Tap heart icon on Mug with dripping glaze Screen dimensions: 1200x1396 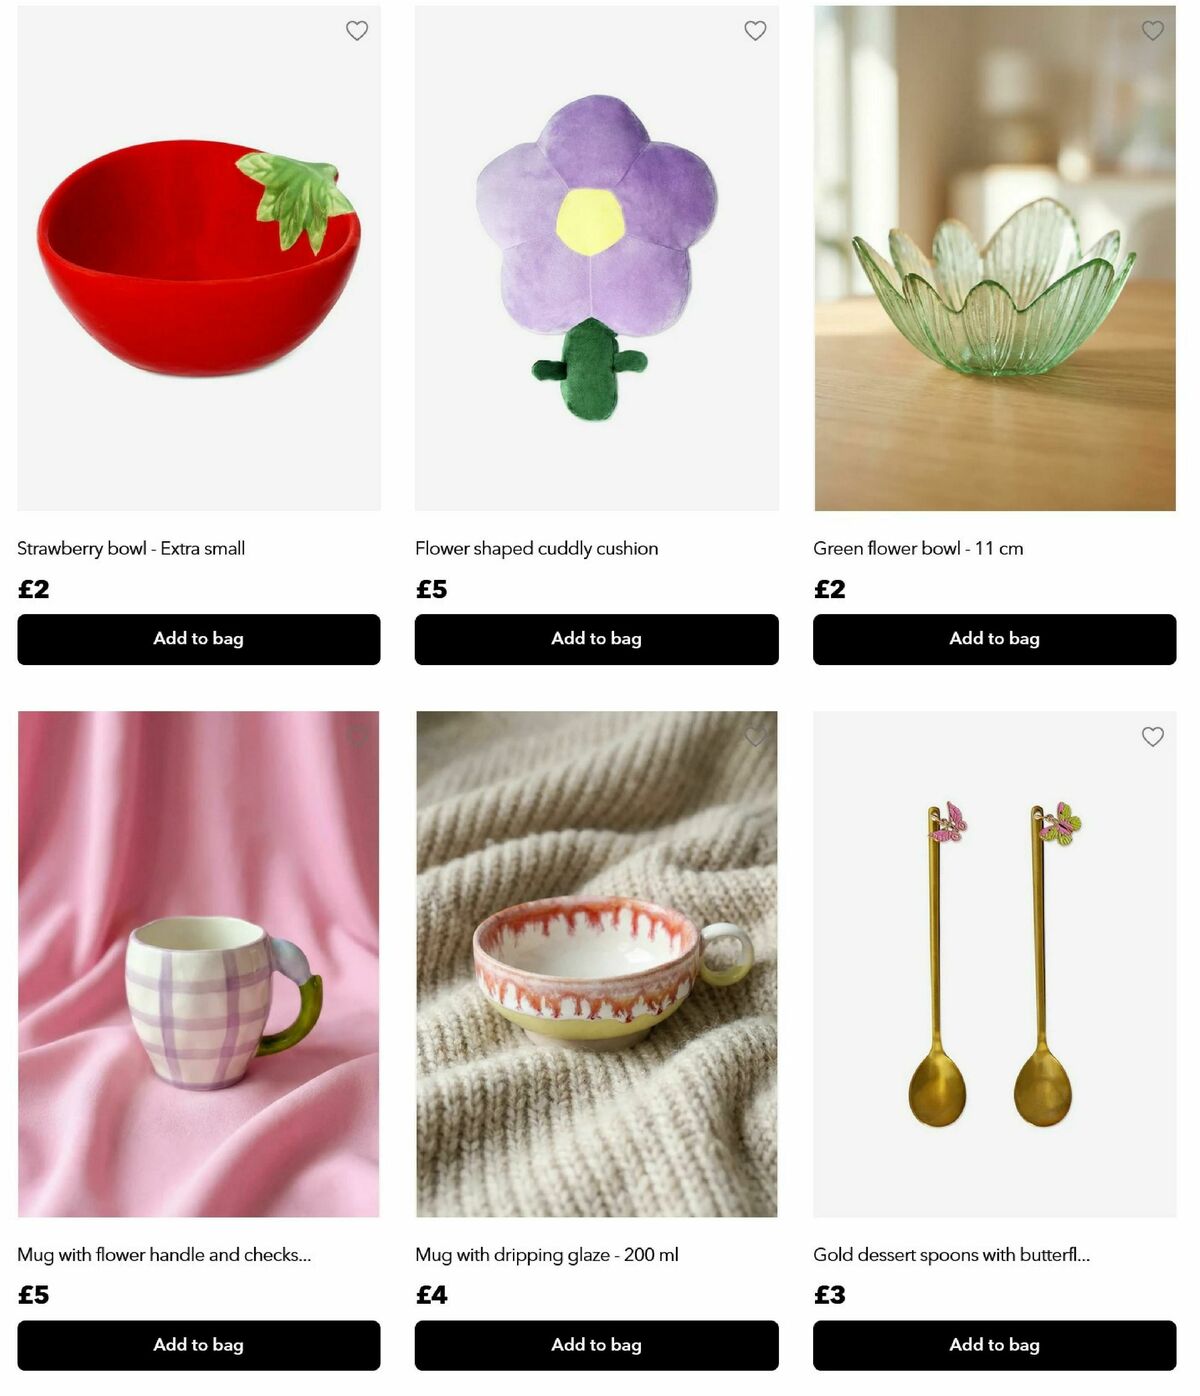click(x=755, y=737)
